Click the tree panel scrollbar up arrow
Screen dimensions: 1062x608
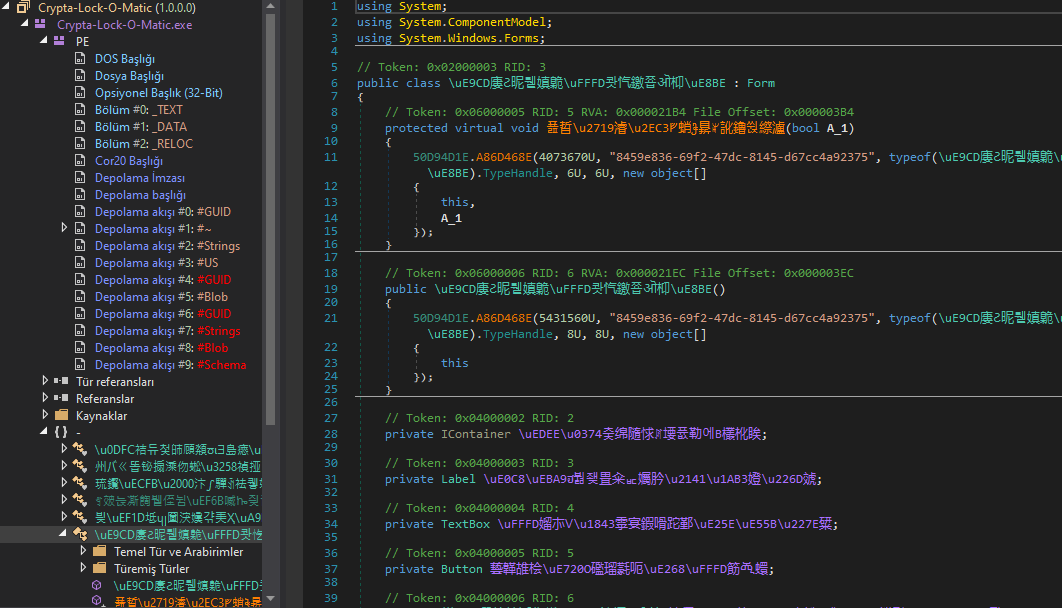pyautogui.click(x=270, y=6)
